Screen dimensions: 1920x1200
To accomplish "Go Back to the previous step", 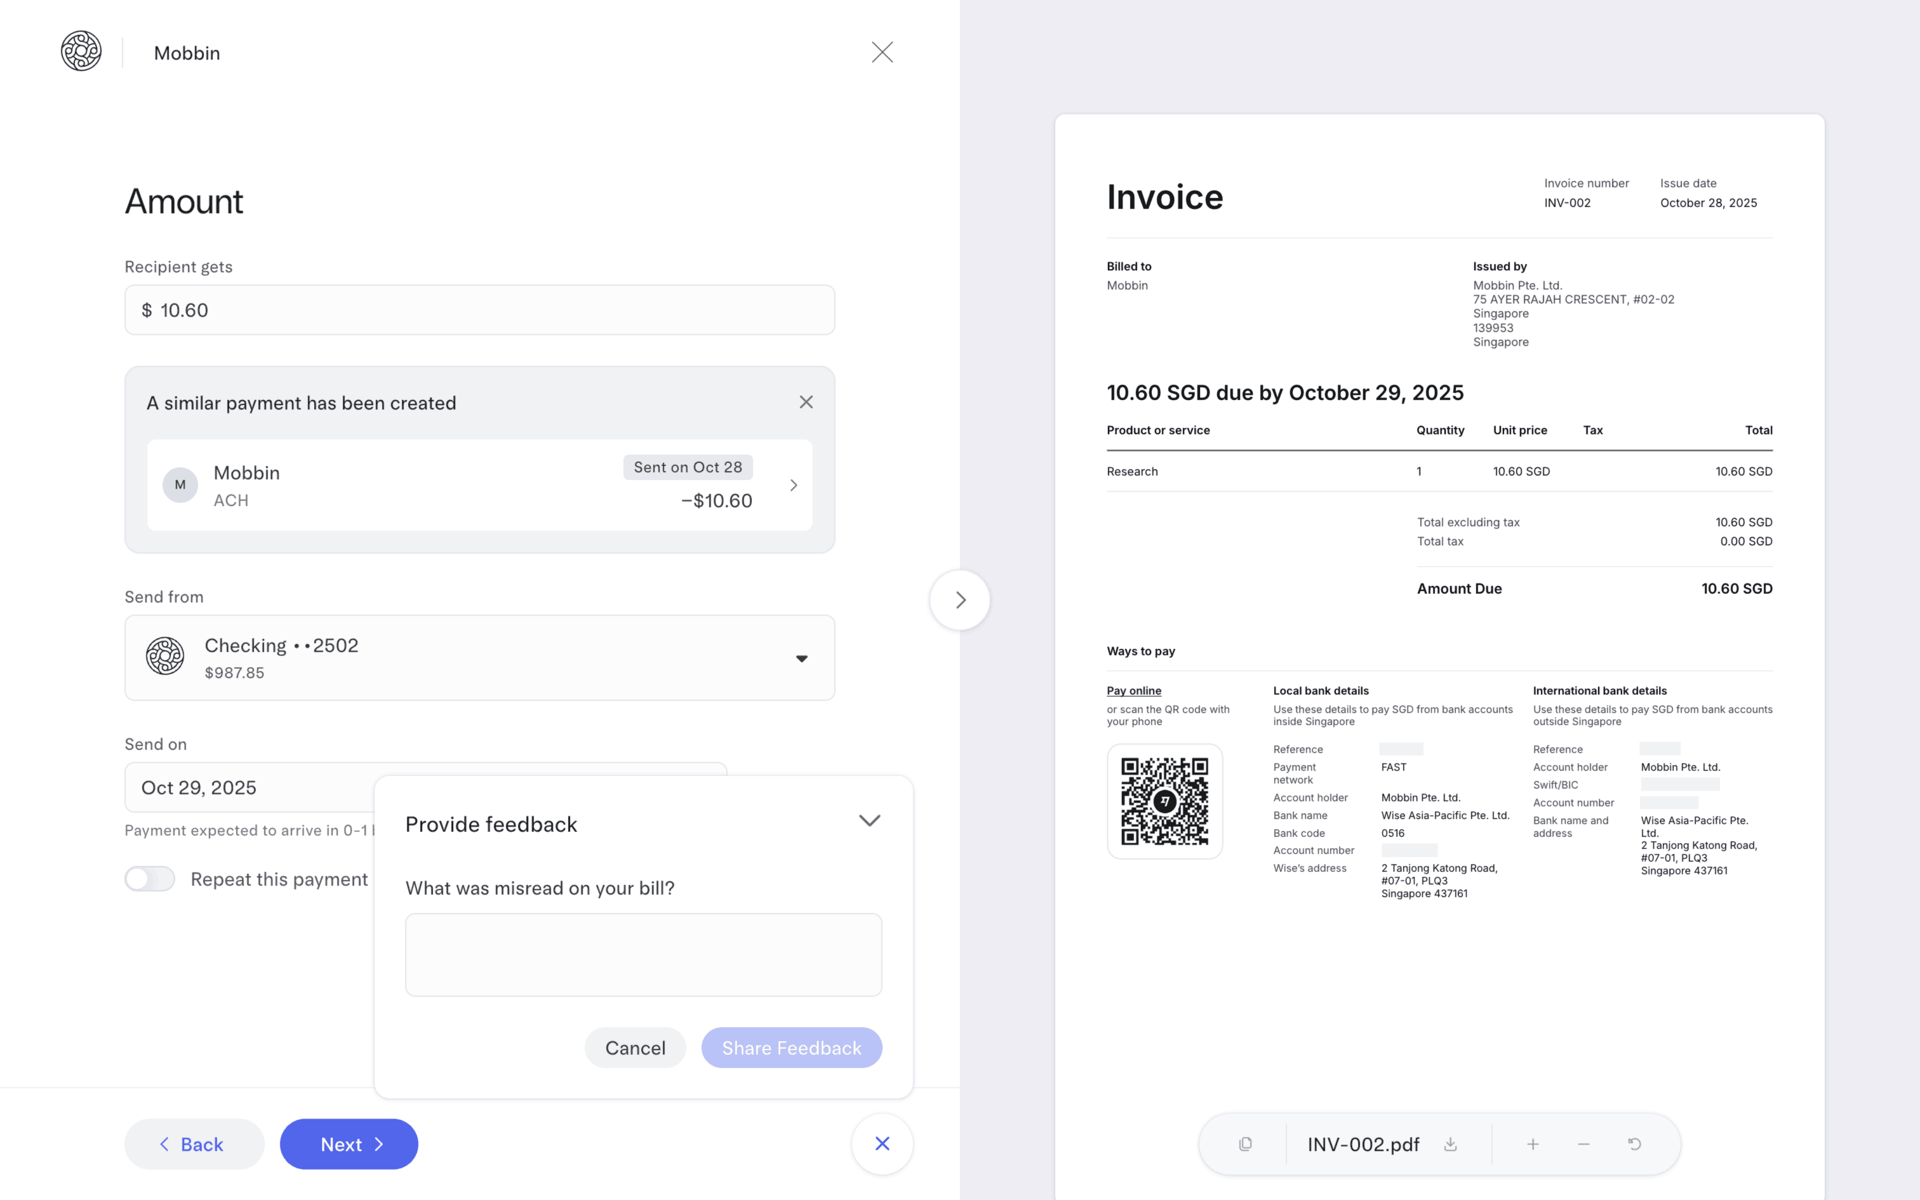I will pos(194,1144).
